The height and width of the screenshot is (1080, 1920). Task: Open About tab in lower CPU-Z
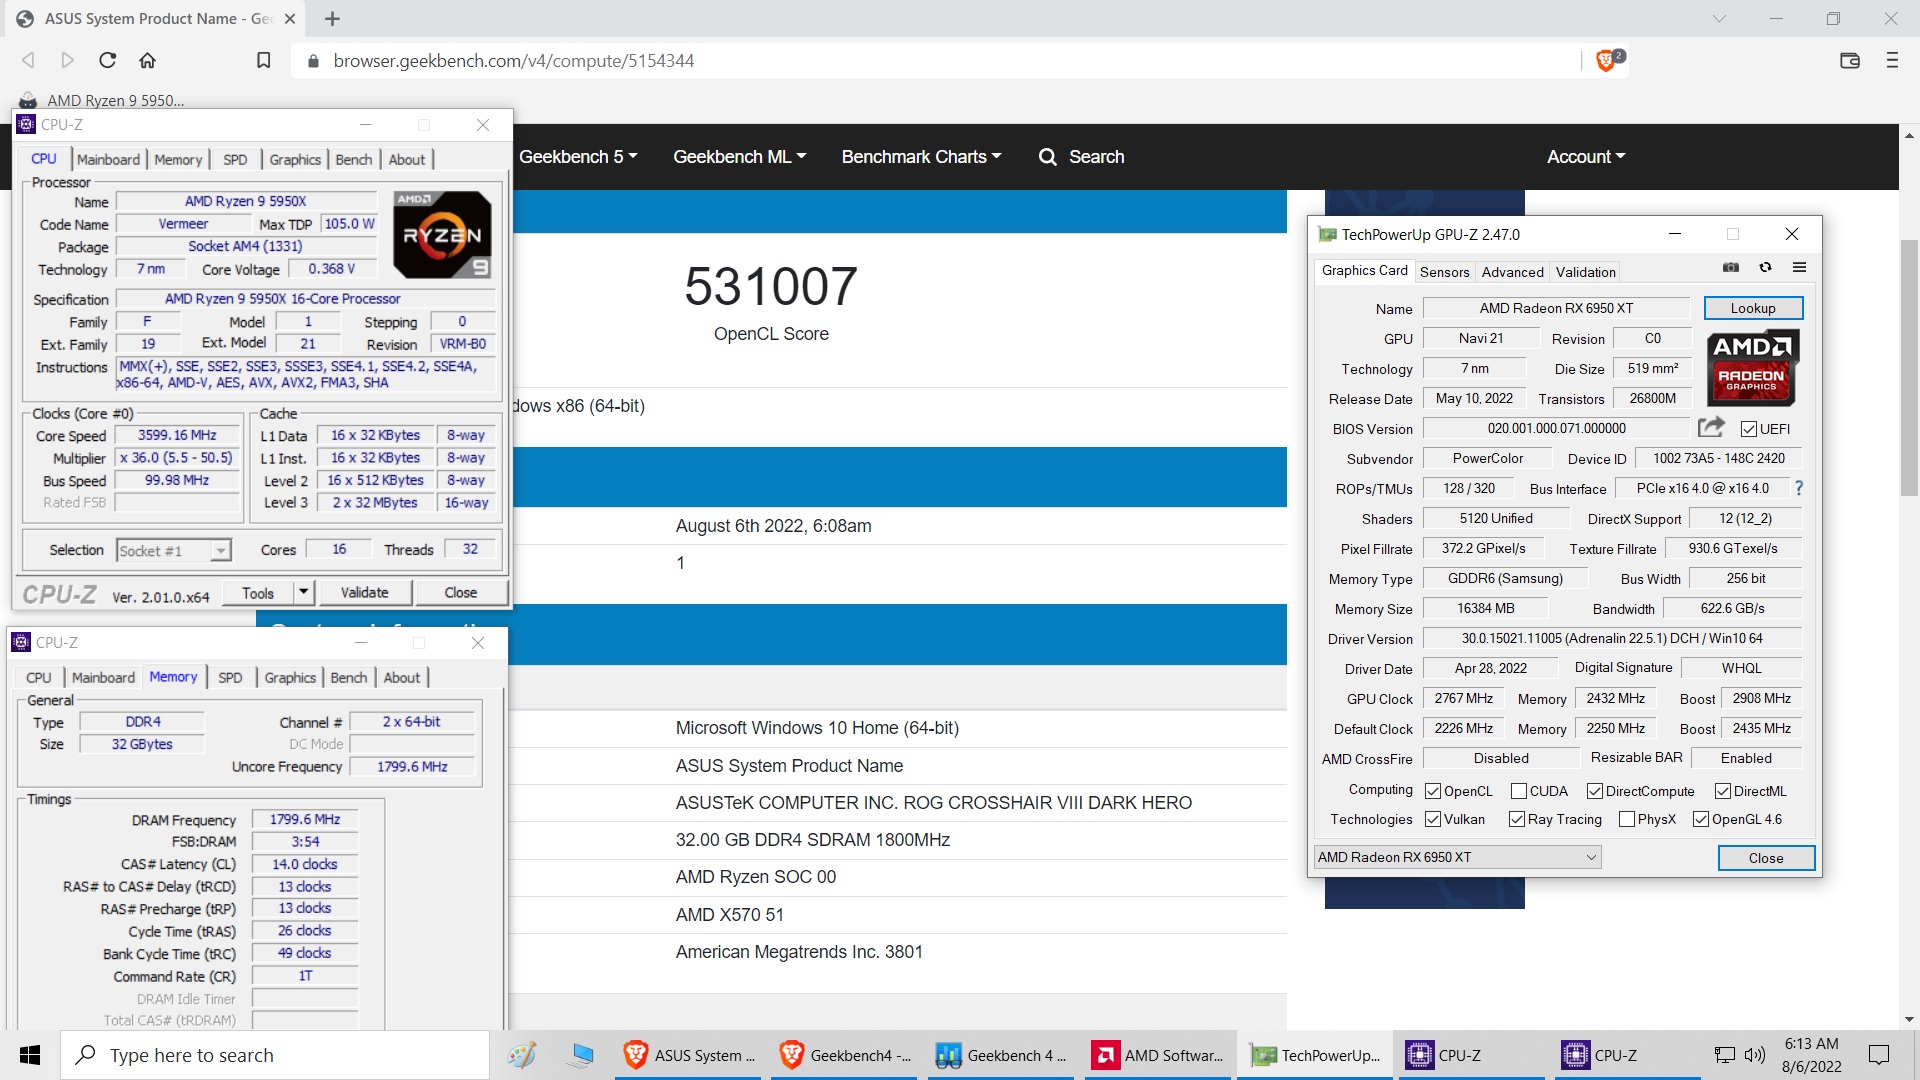click(x=402, y=677)
